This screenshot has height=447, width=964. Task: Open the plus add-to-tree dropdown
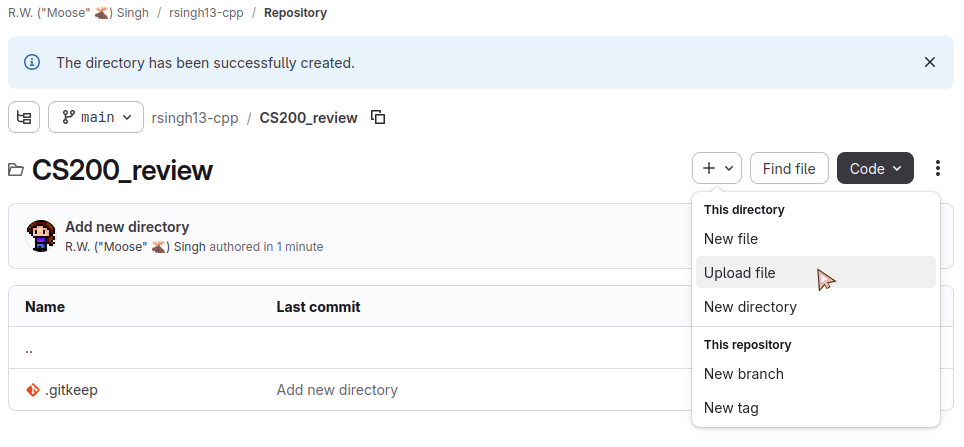[717, 168]
